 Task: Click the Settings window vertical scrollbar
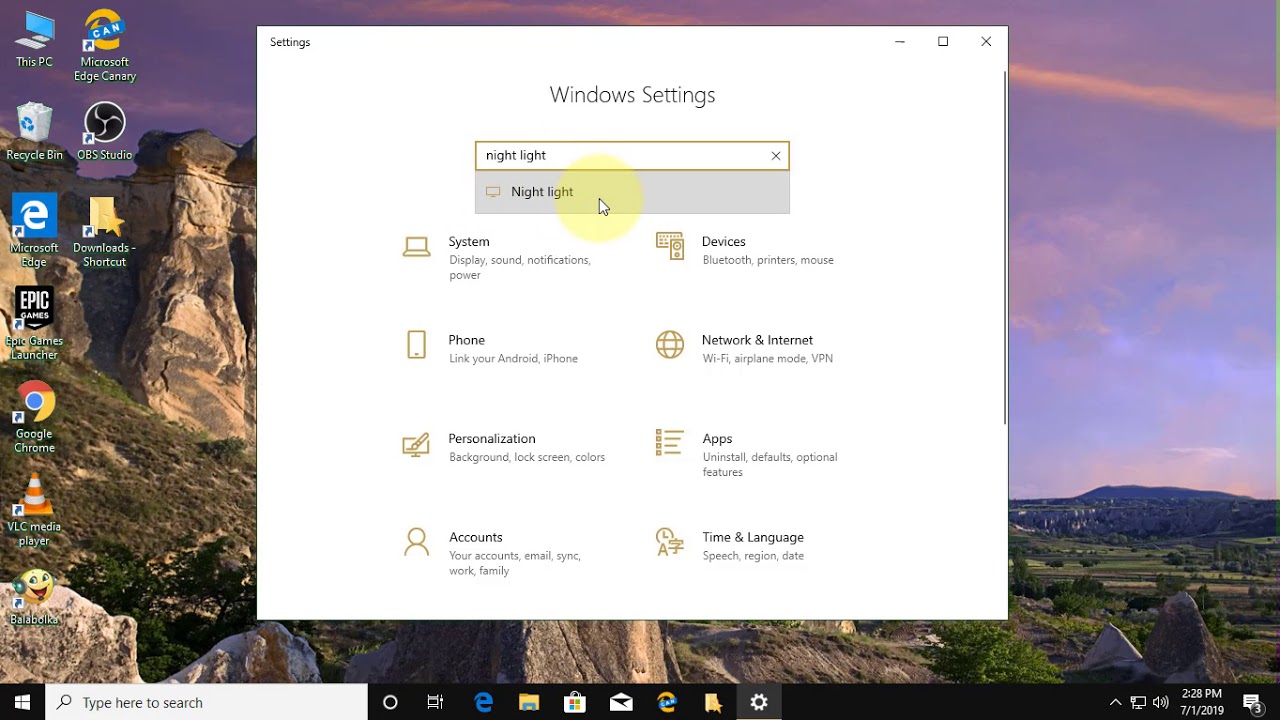(1004, 248)
